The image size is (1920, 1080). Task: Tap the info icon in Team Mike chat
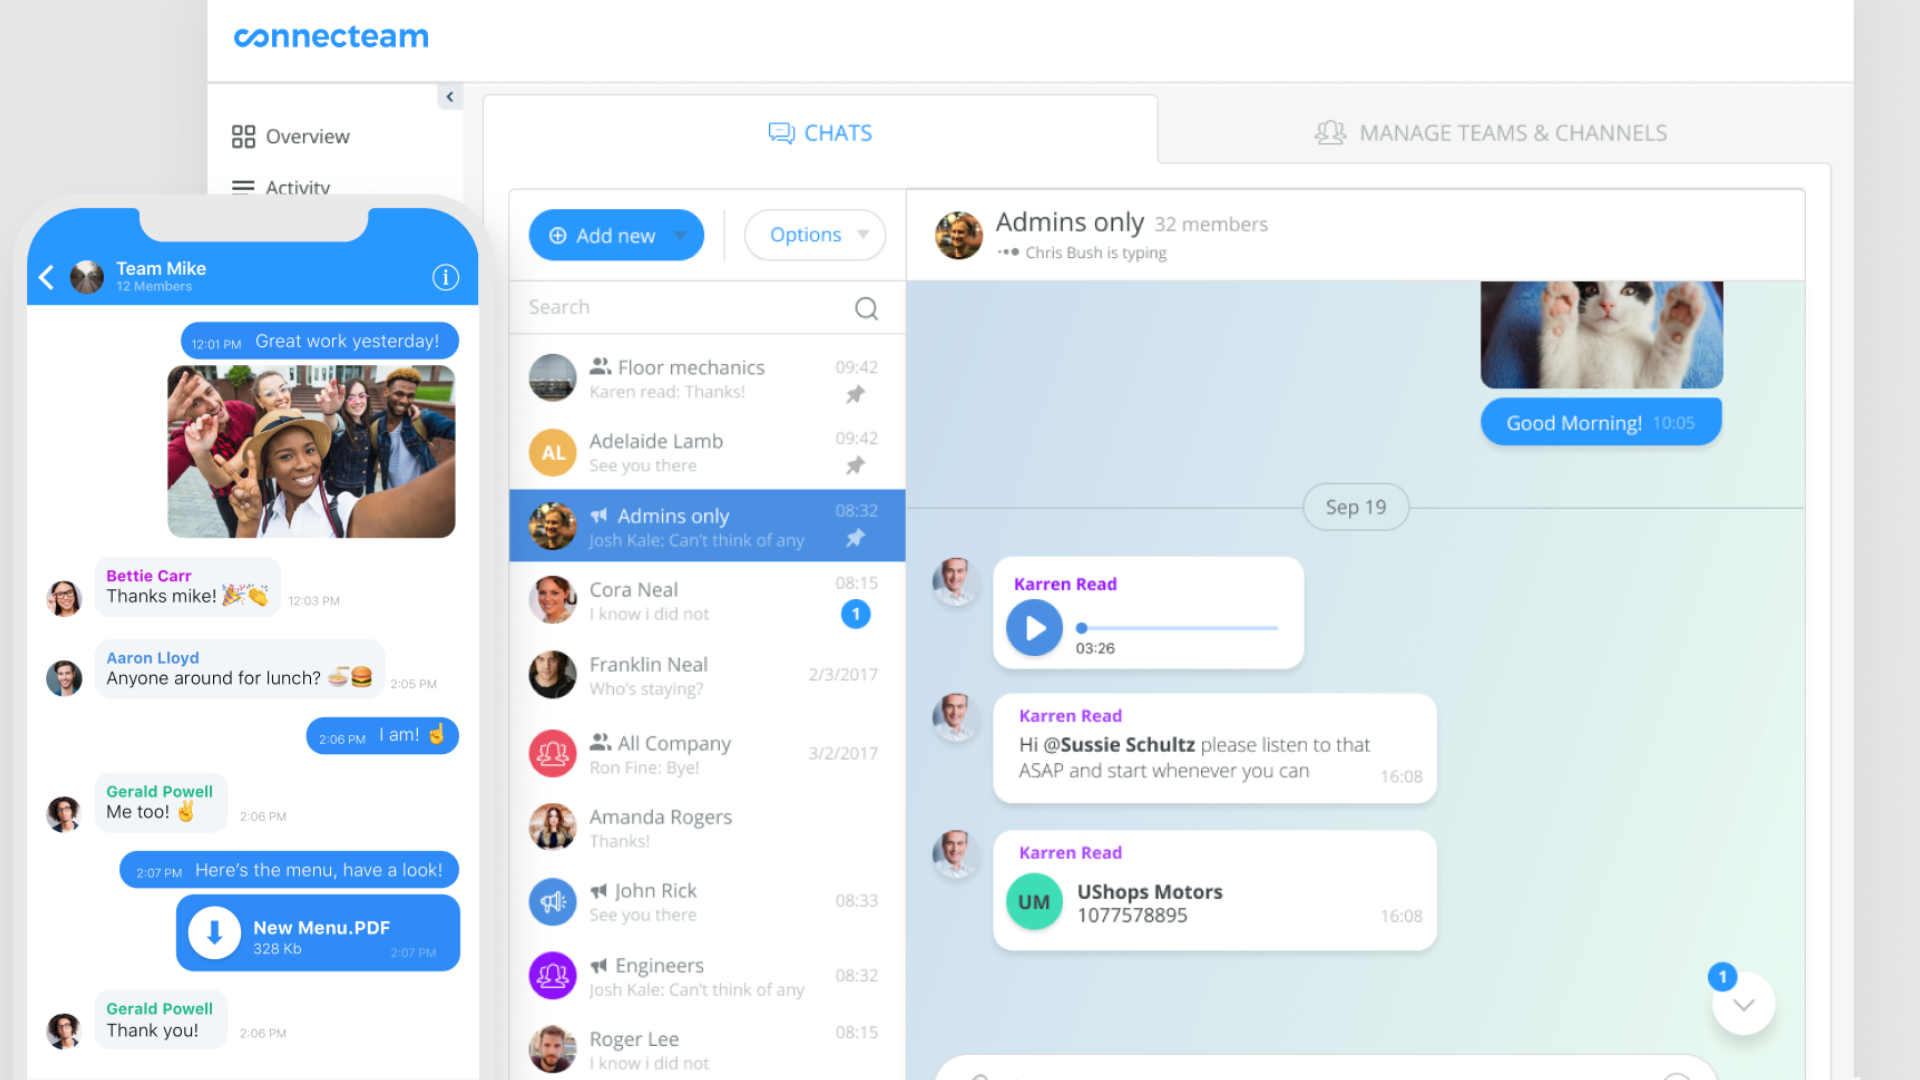click(446, 277)
